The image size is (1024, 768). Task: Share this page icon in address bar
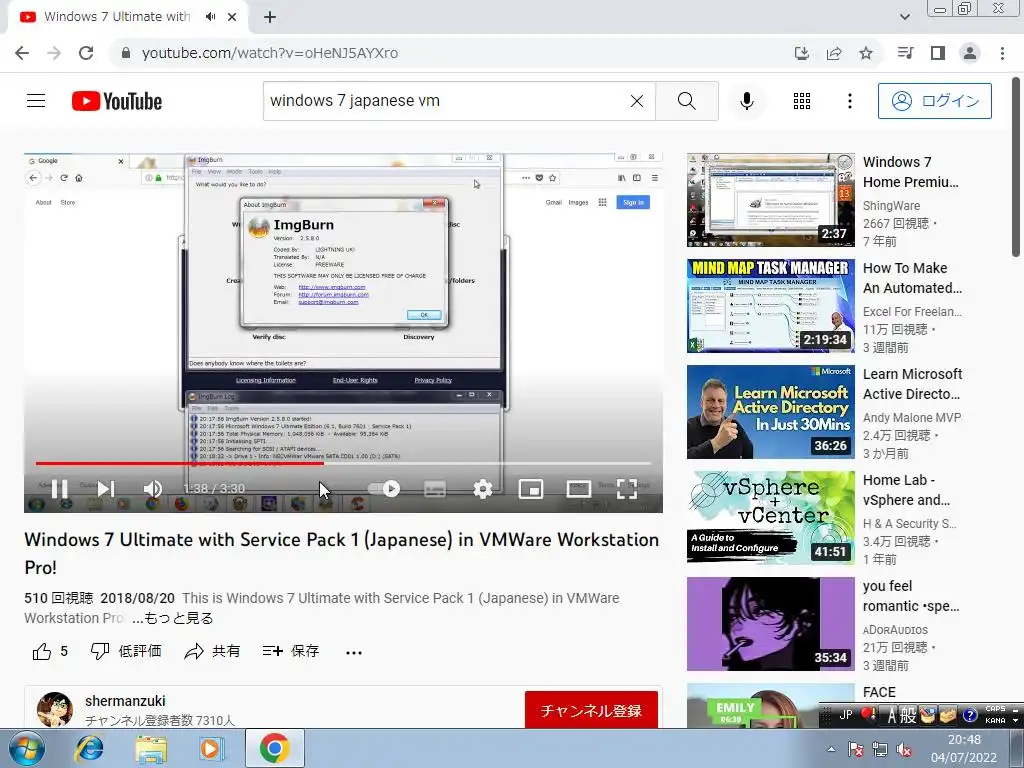pos(834,53)
